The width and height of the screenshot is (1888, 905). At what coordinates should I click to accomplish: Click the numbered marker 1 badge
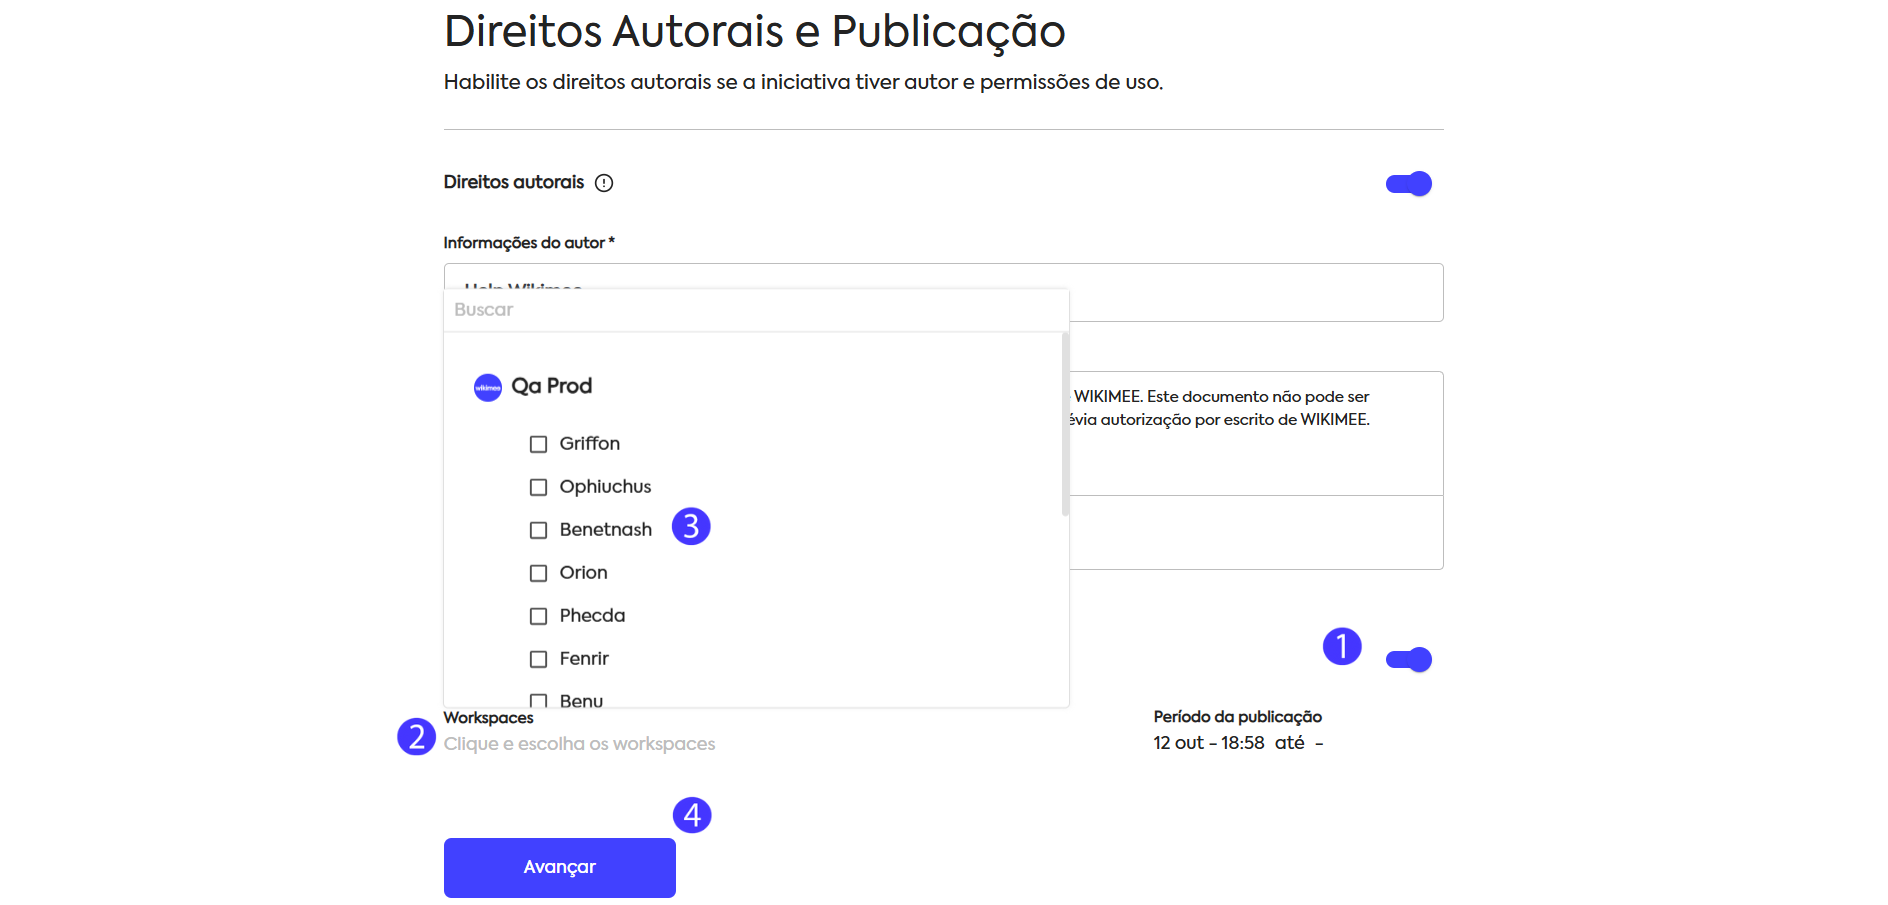[1341, 646]
